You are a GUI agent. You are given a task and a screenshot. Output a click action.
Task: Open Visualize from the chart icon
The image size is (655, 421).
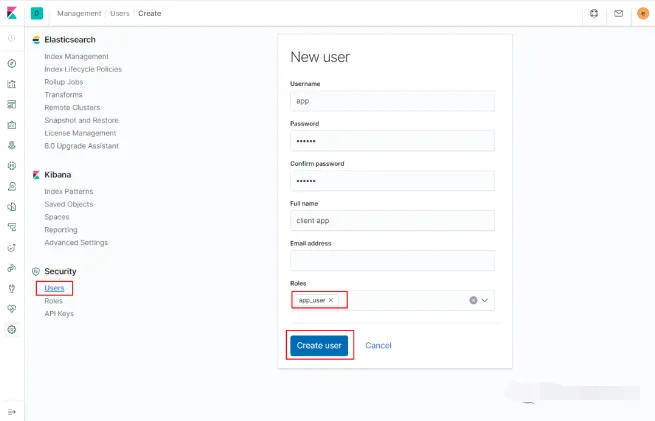click(x=12, y=84)
